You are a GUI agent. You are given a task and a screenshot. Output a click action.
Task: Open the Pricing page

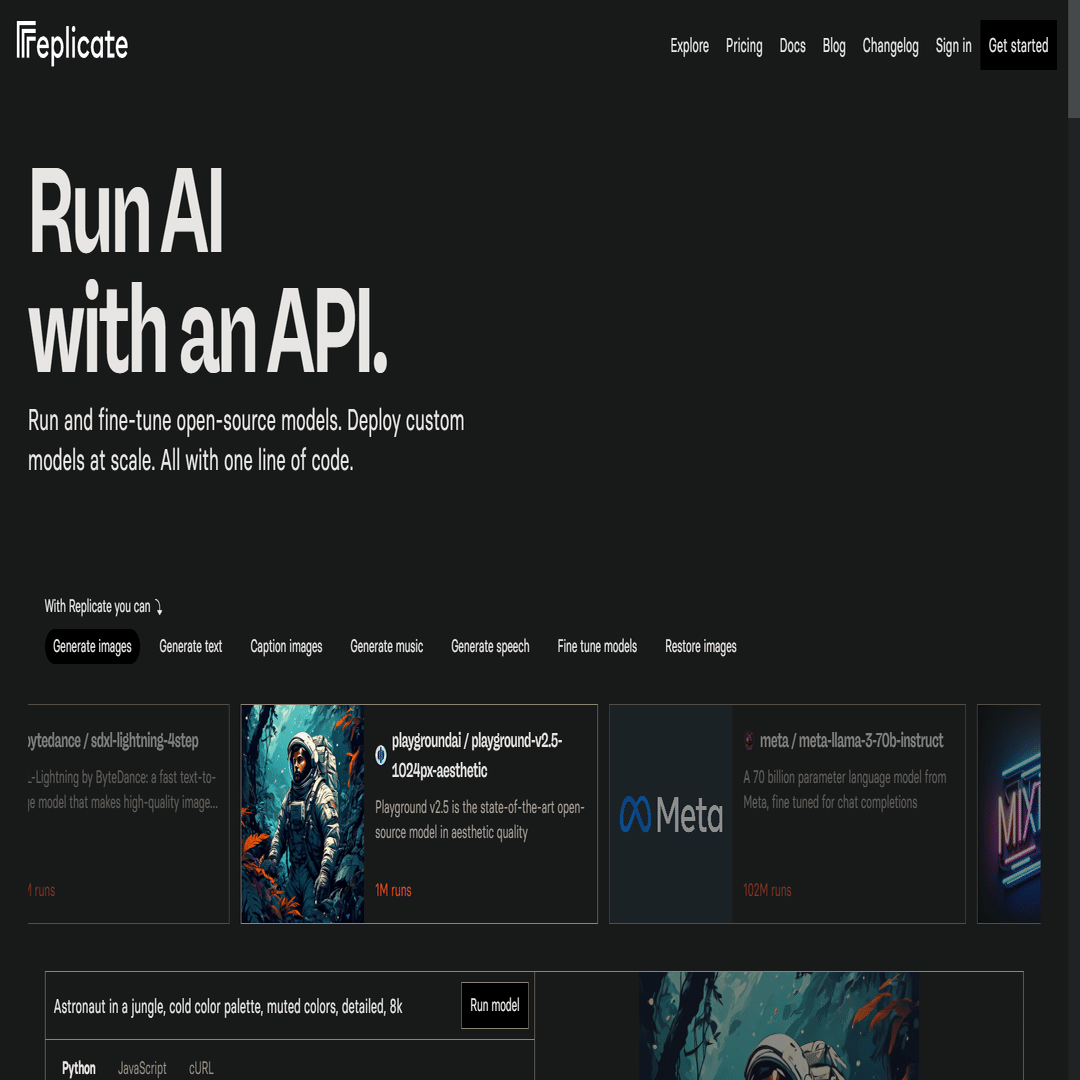tap(744, 45)
